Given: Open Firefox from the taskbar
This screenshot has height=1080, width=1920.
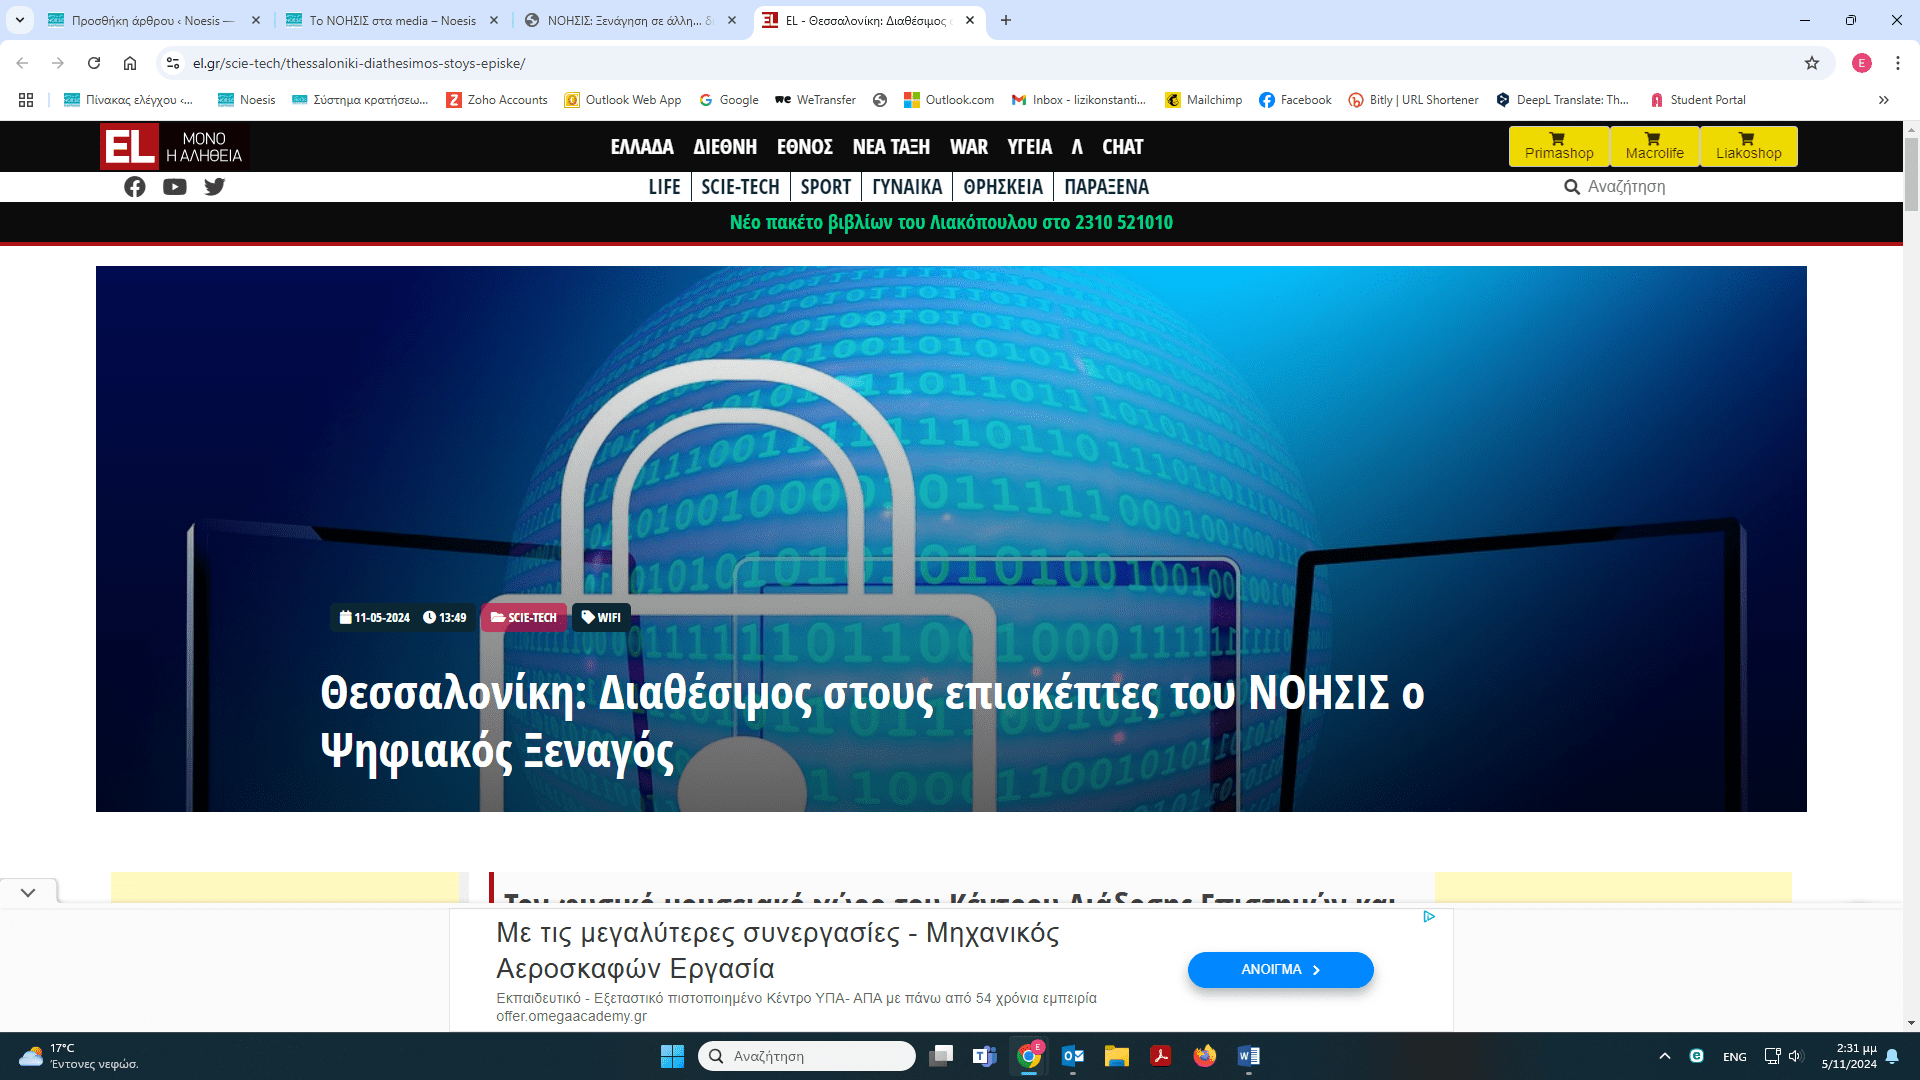Looking at the screenshot, I should pos(1205,1056).
